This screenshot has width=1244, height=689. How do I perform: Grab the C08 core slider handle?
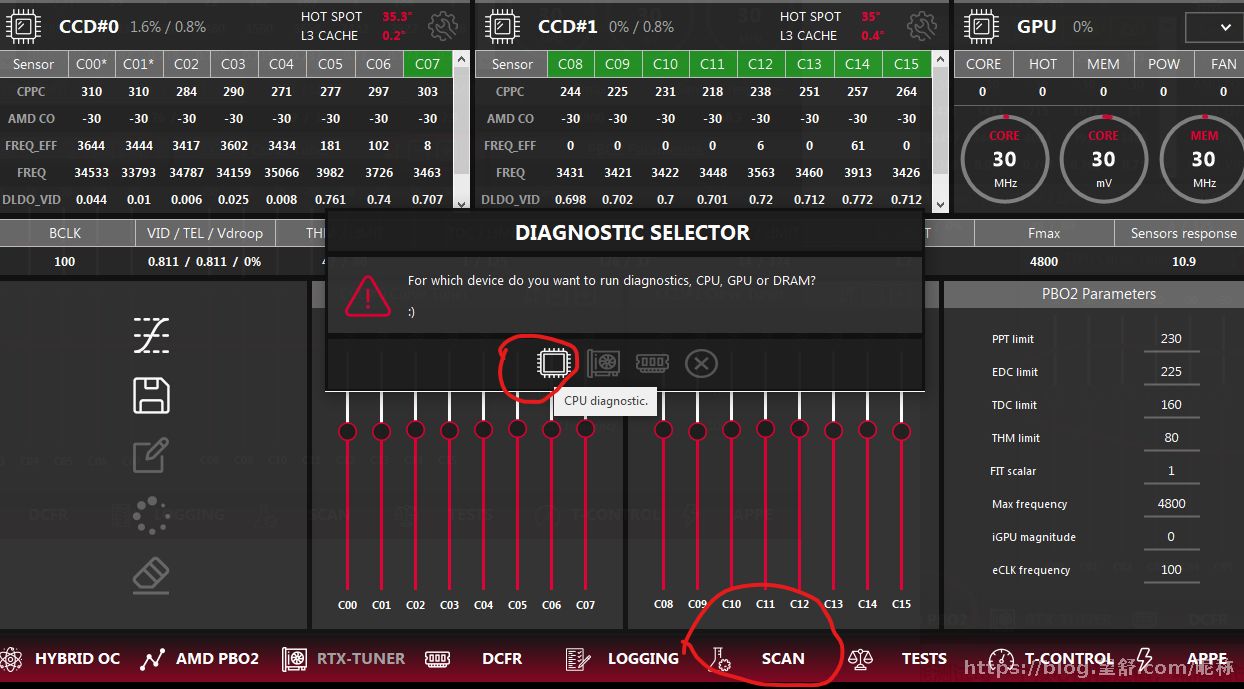point(663,429)
